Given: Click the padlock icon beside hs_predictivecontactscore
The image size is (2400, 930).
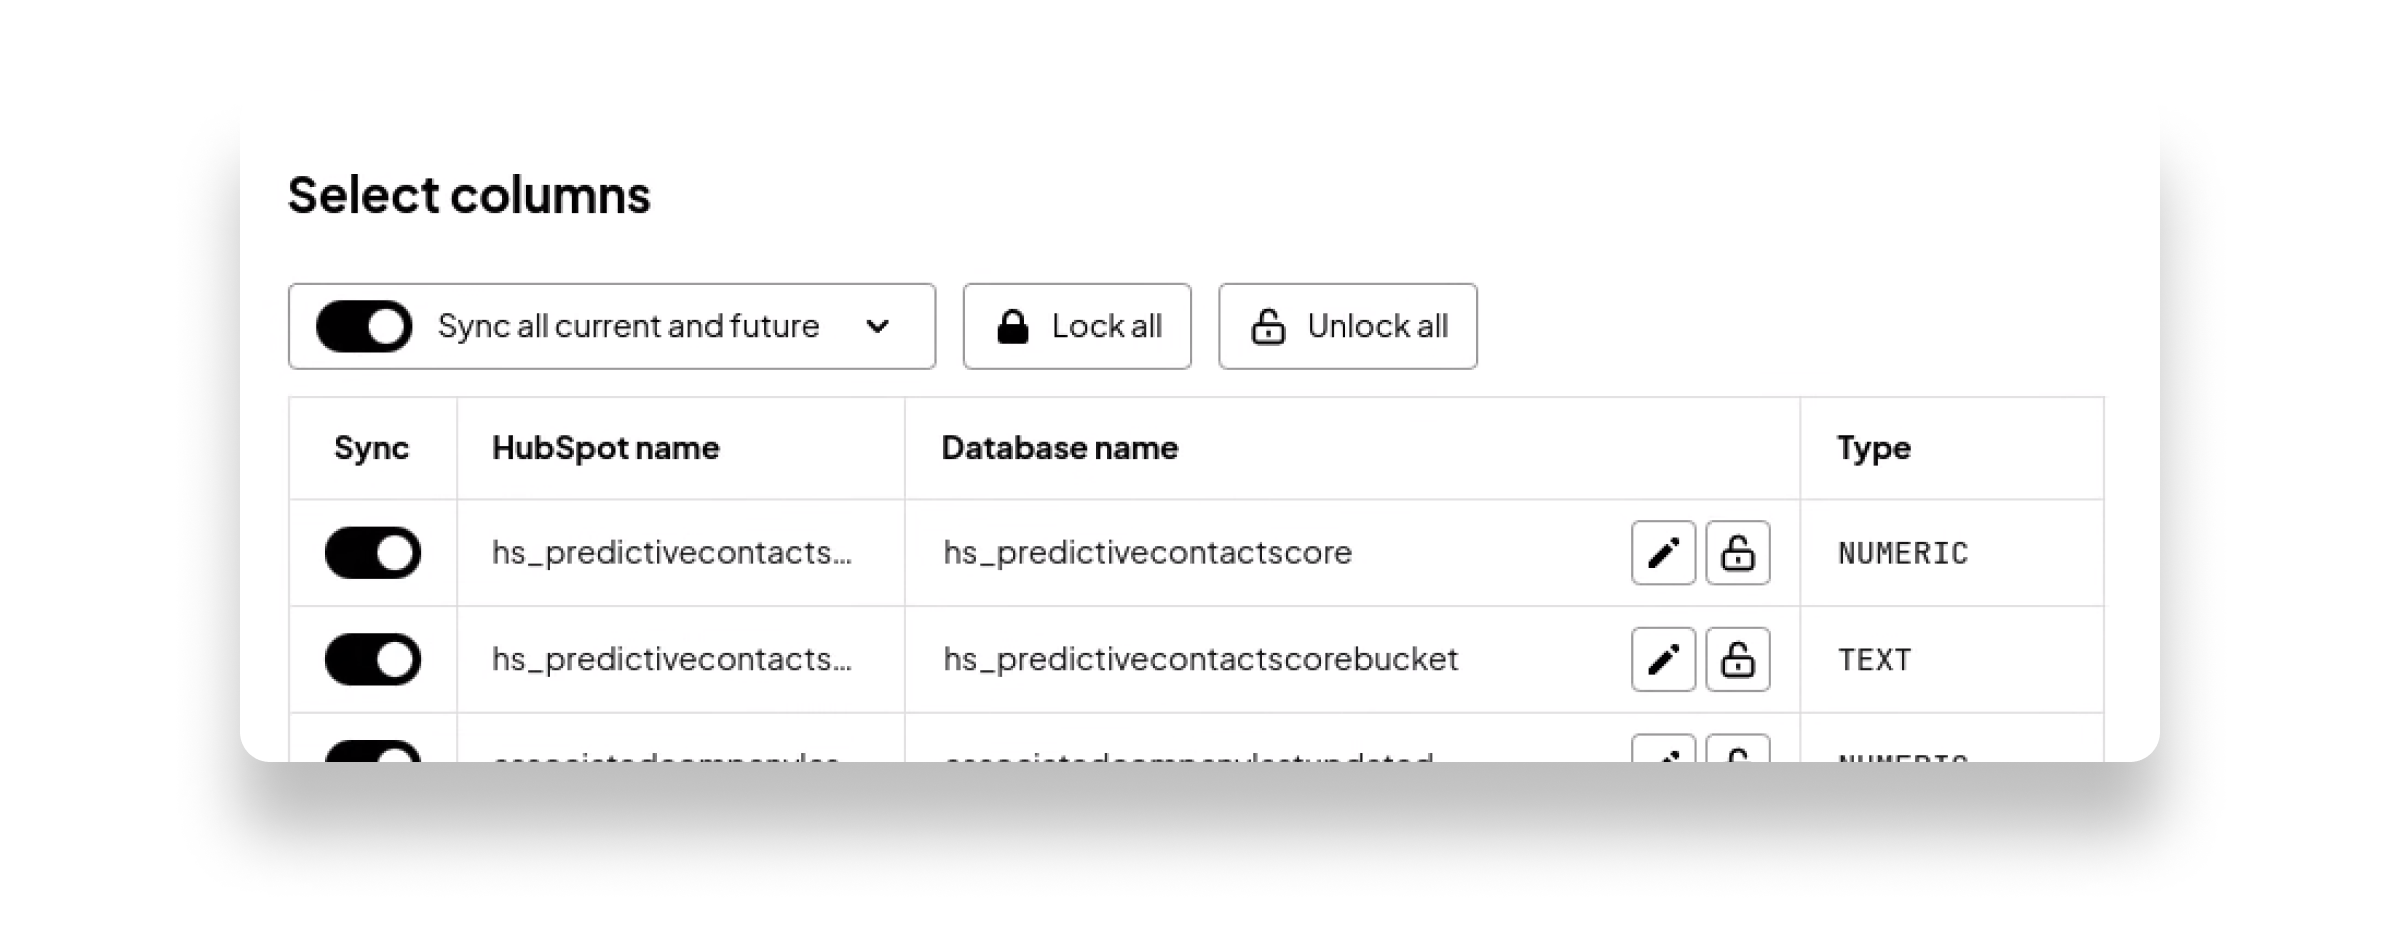Looking at the screenshot, I should pos(1738,552).
